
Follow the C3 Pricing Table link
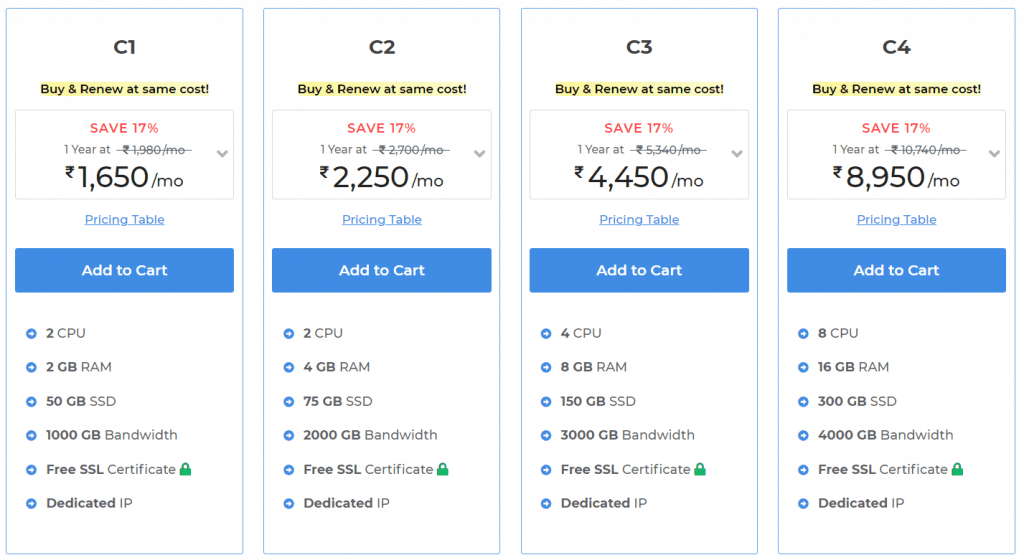(639, 220)
